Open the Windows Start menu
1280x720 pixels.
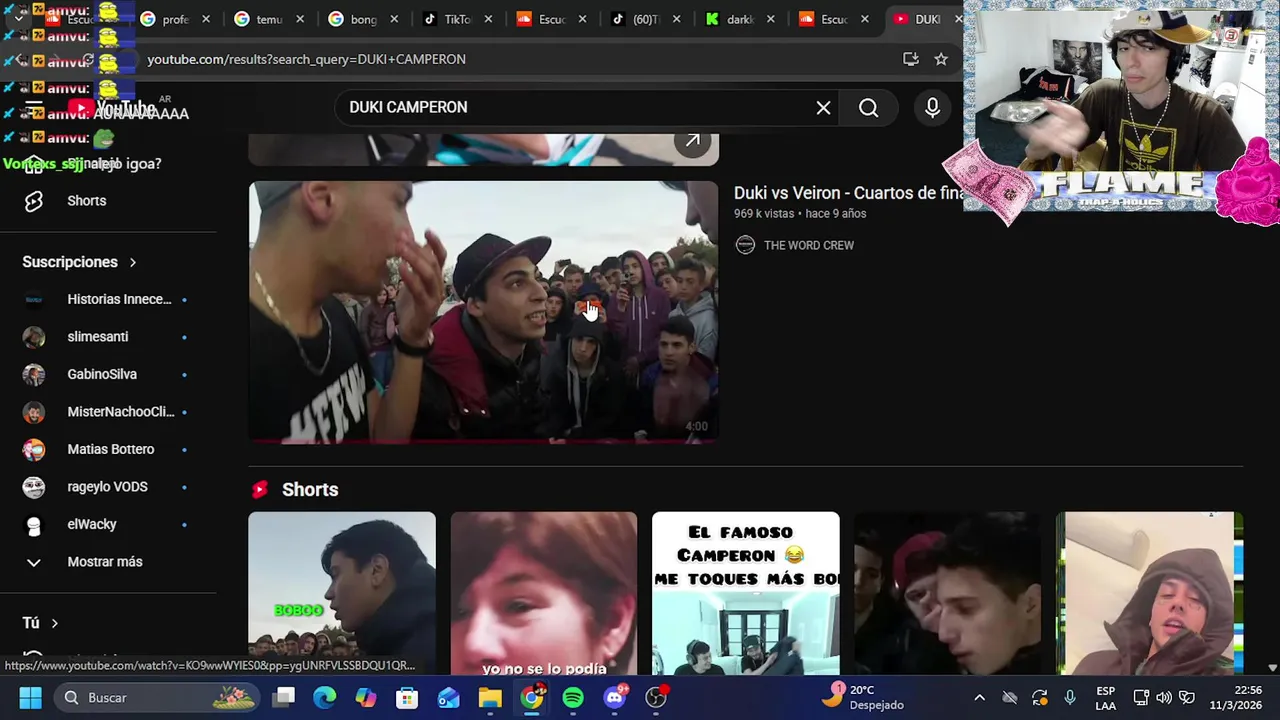point(30,697)
